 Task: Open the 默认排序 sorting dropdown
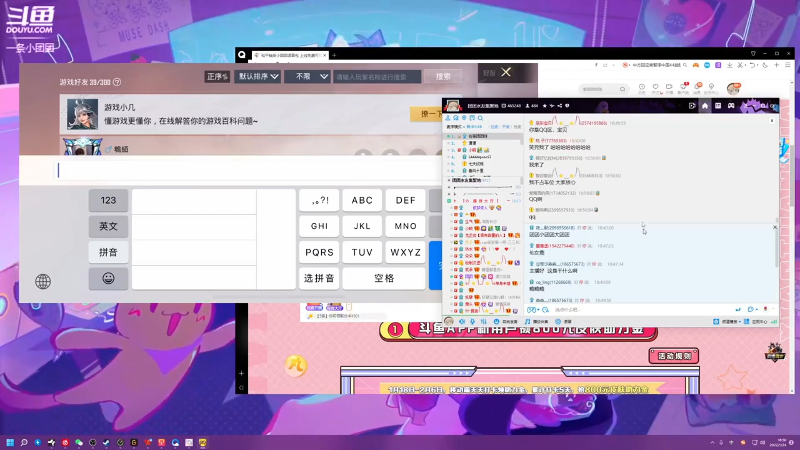(x=258, y=77)
